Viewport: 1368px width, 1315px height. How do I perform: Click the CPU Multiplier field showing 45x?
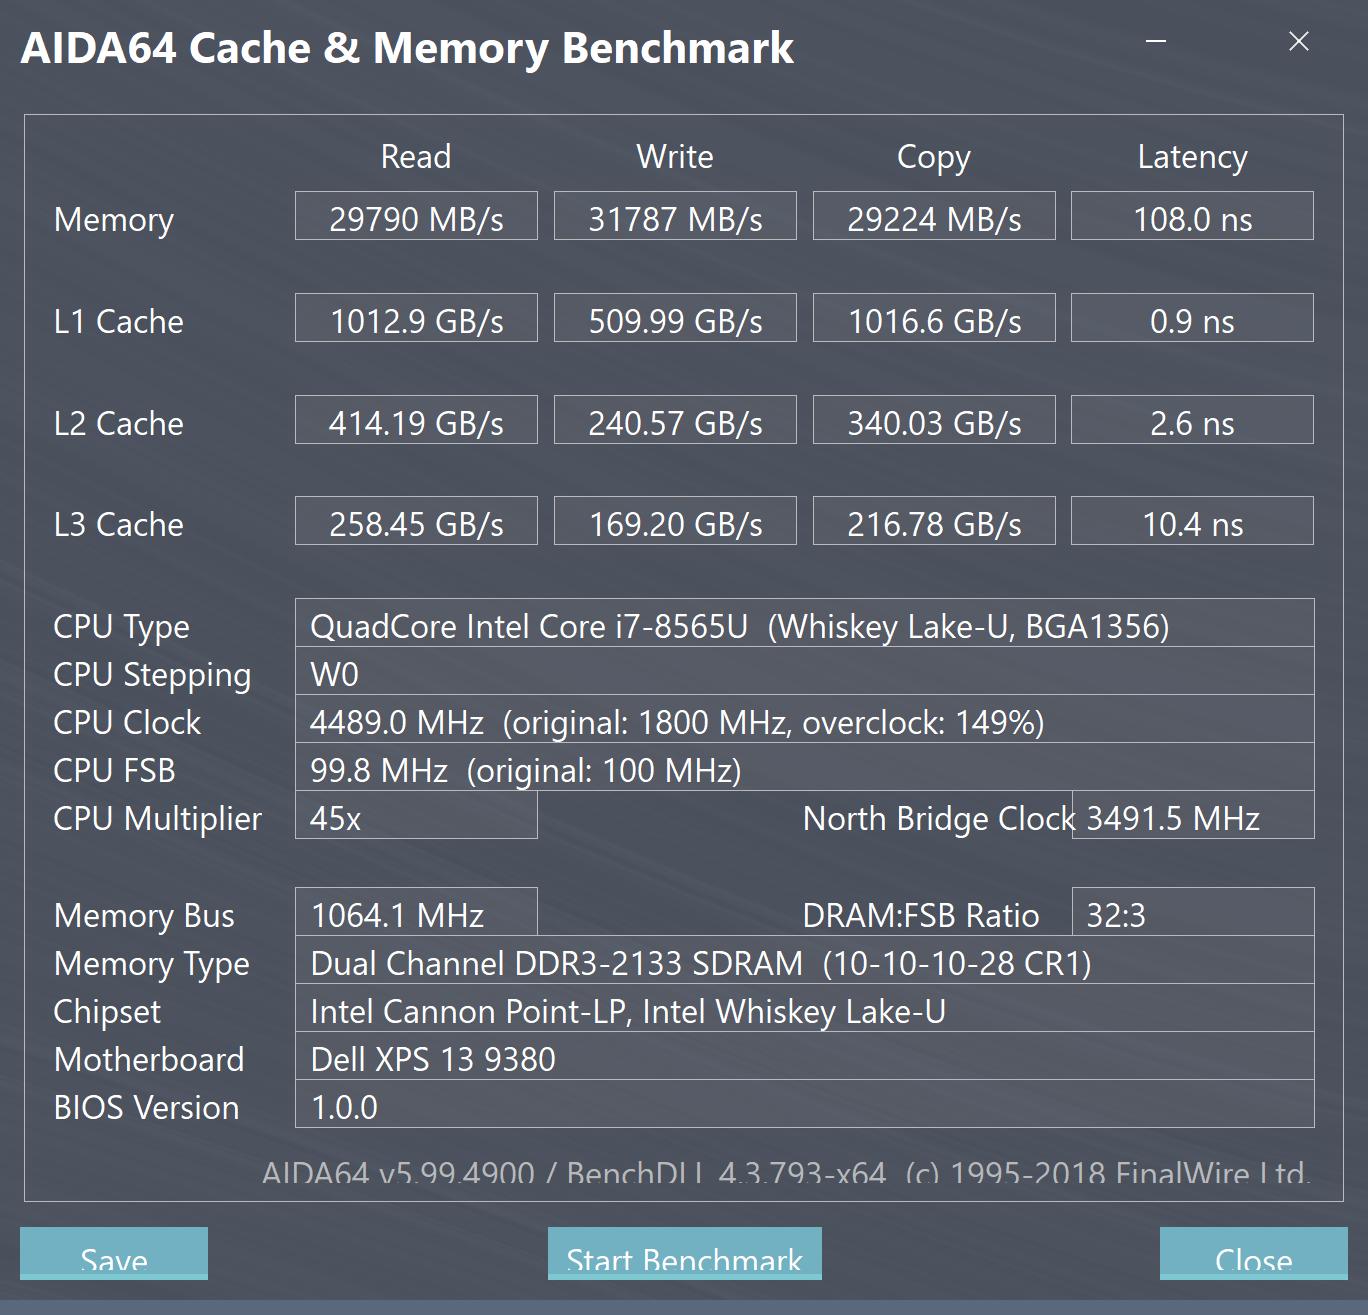(416, 818)
